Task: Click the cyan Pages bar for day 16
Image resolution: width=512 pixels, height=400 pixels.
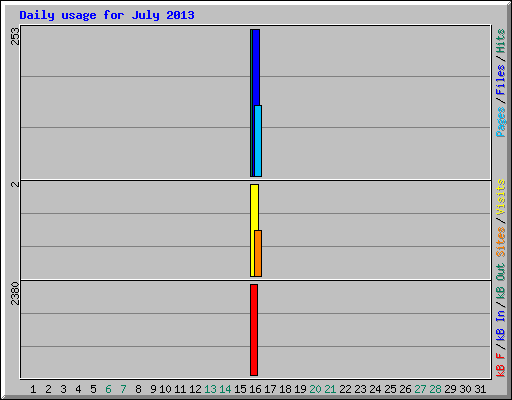Action: 258,141
